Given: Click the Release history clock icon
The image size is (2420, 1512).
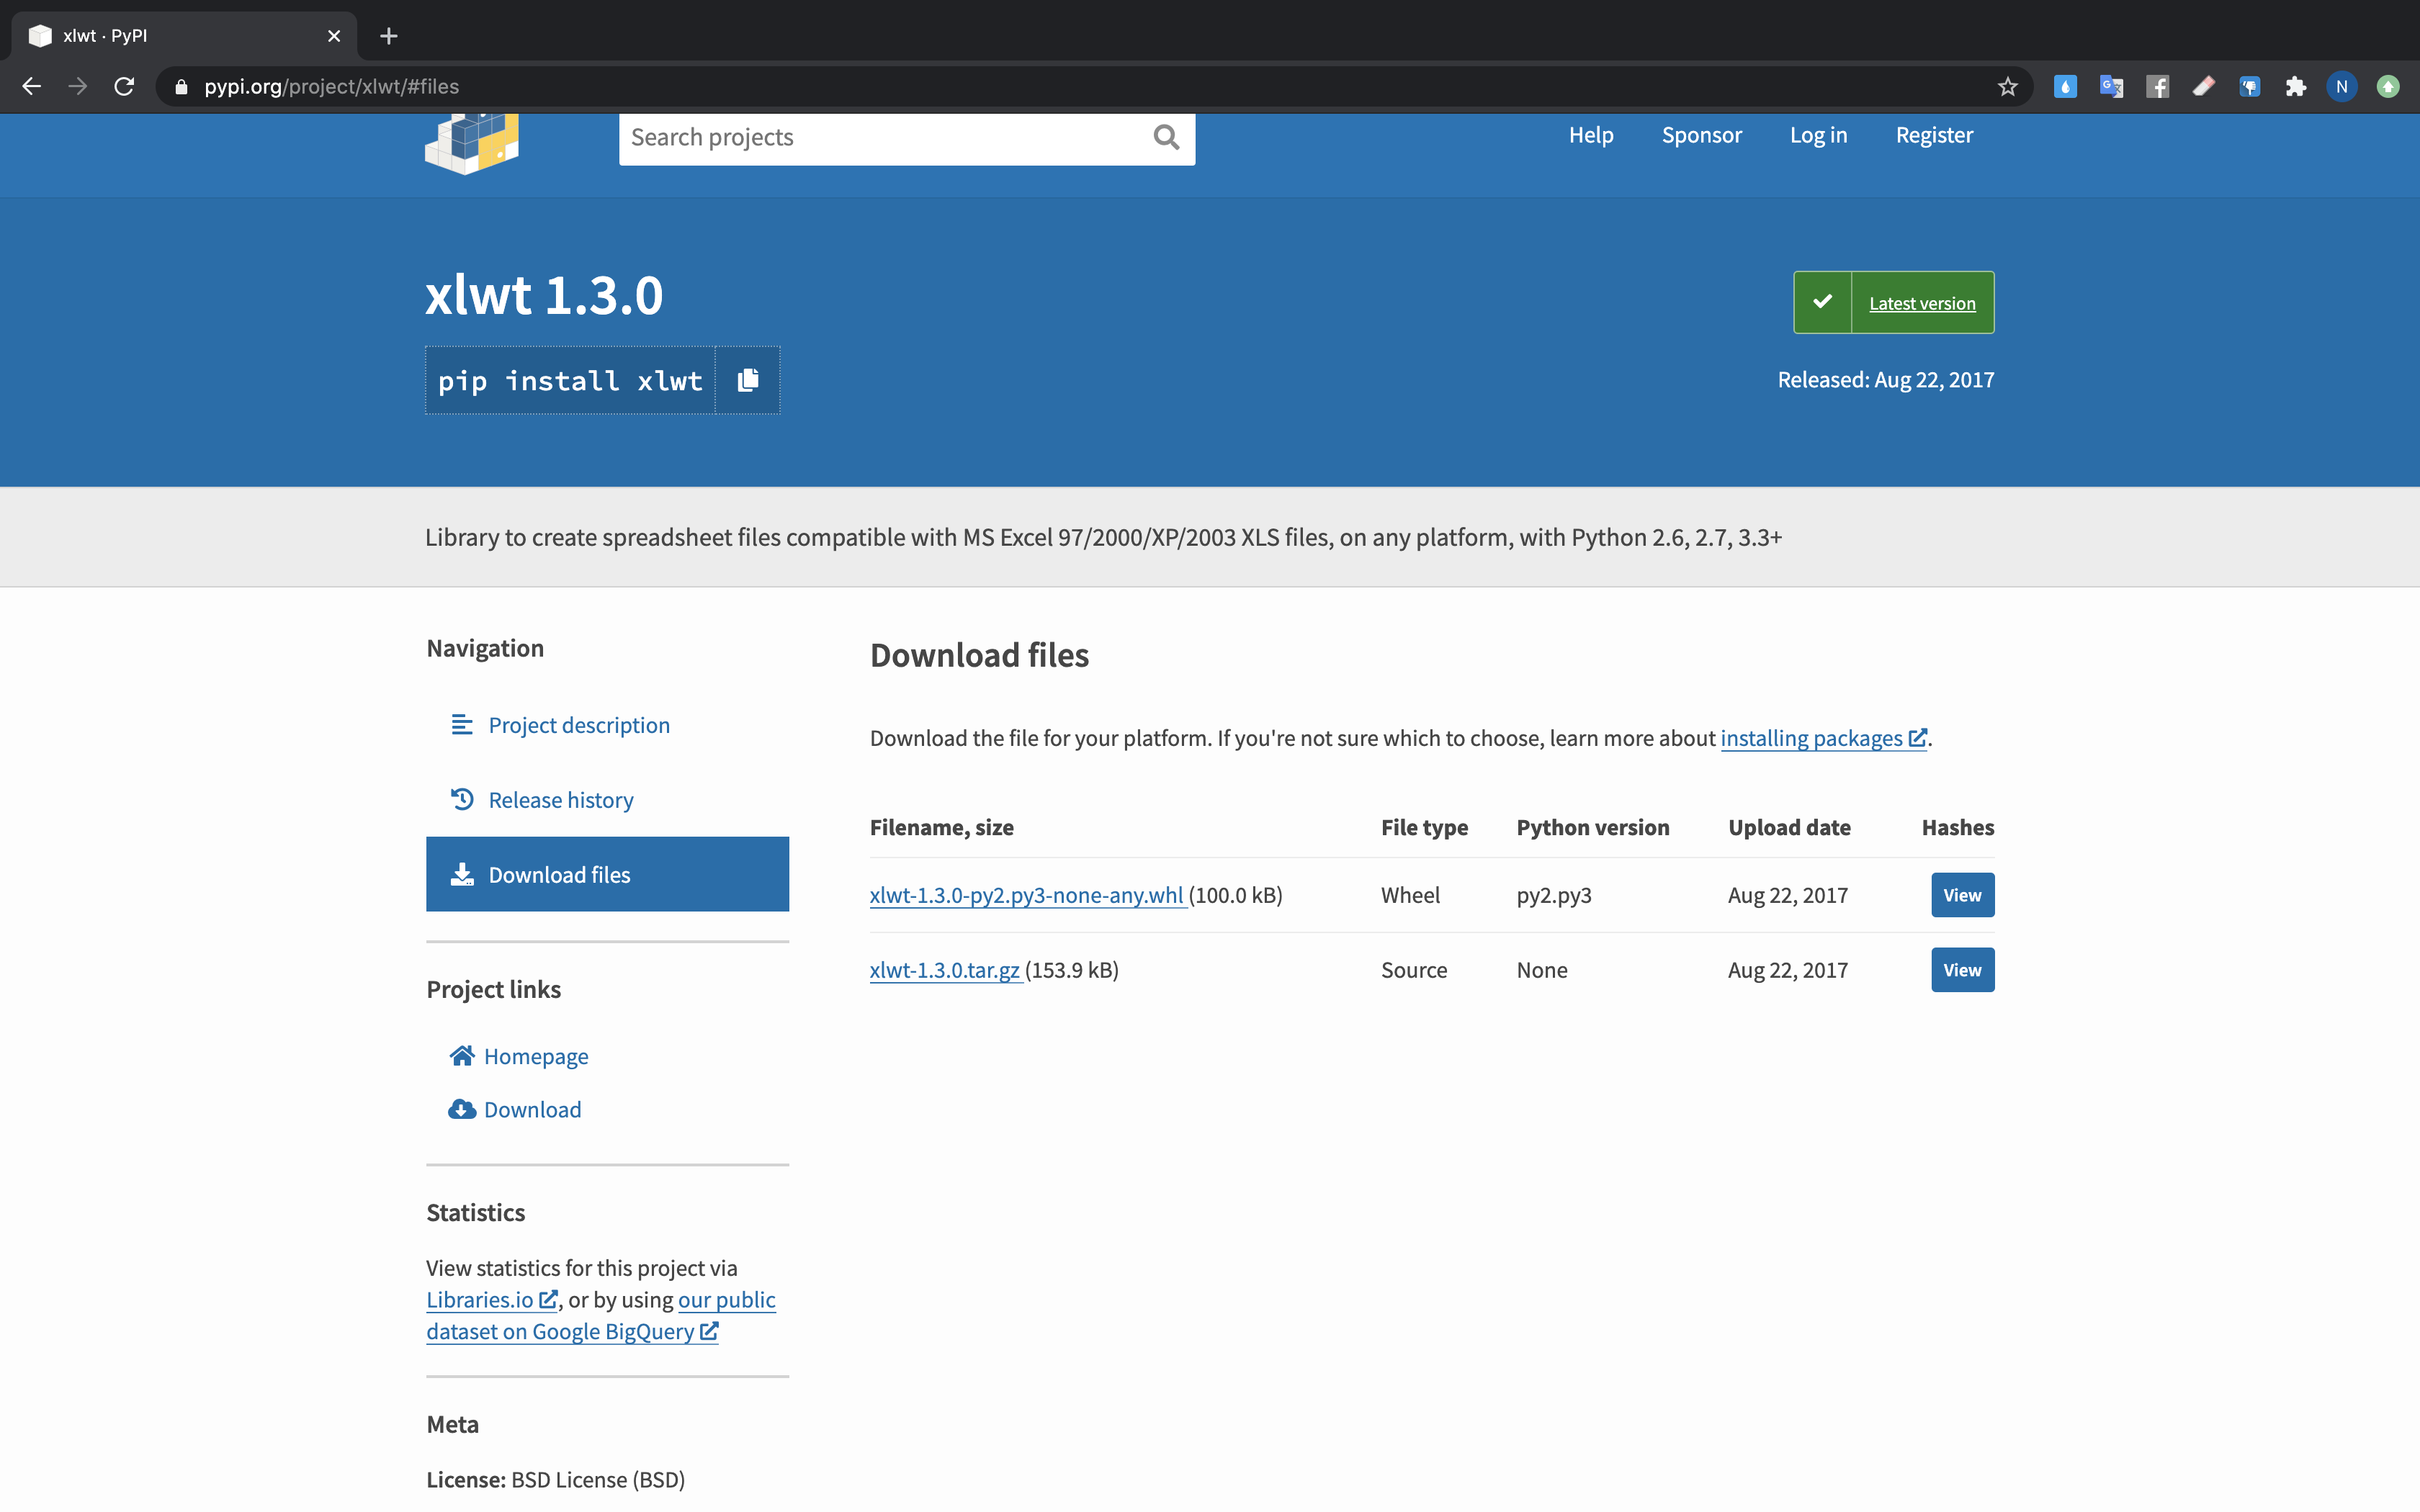Looking at the screenshot, I should coord(461,799).
